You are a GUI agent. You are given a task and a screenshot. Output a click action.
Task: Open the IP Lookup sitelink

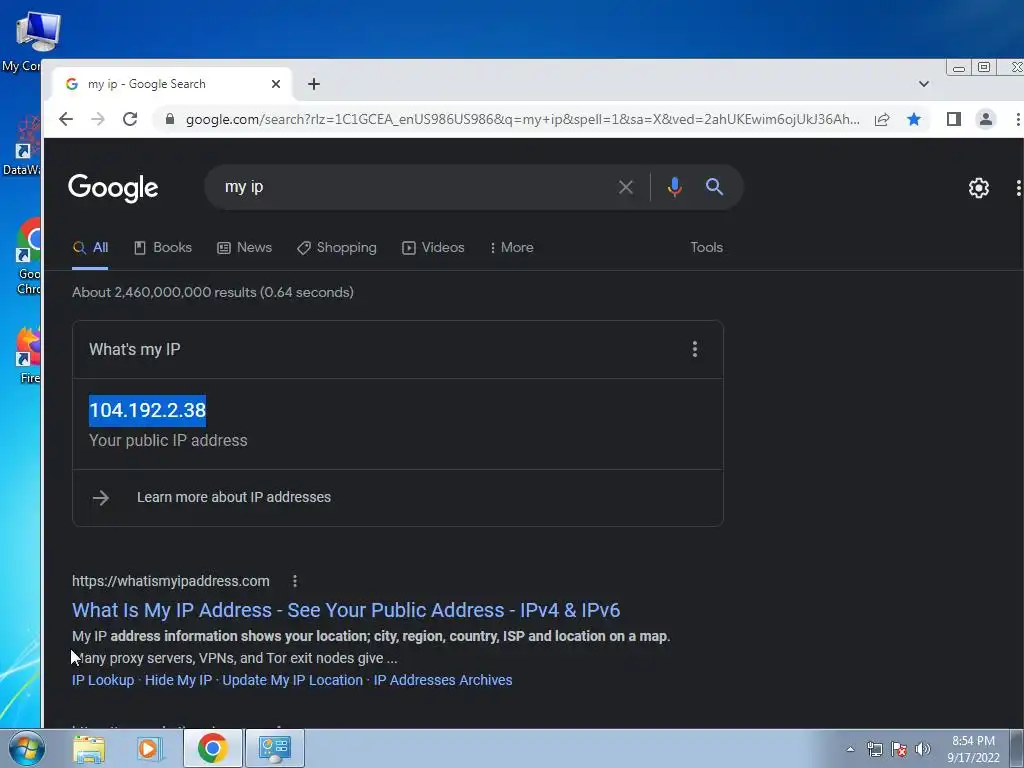pyautogui.click(x=103, y=680)
